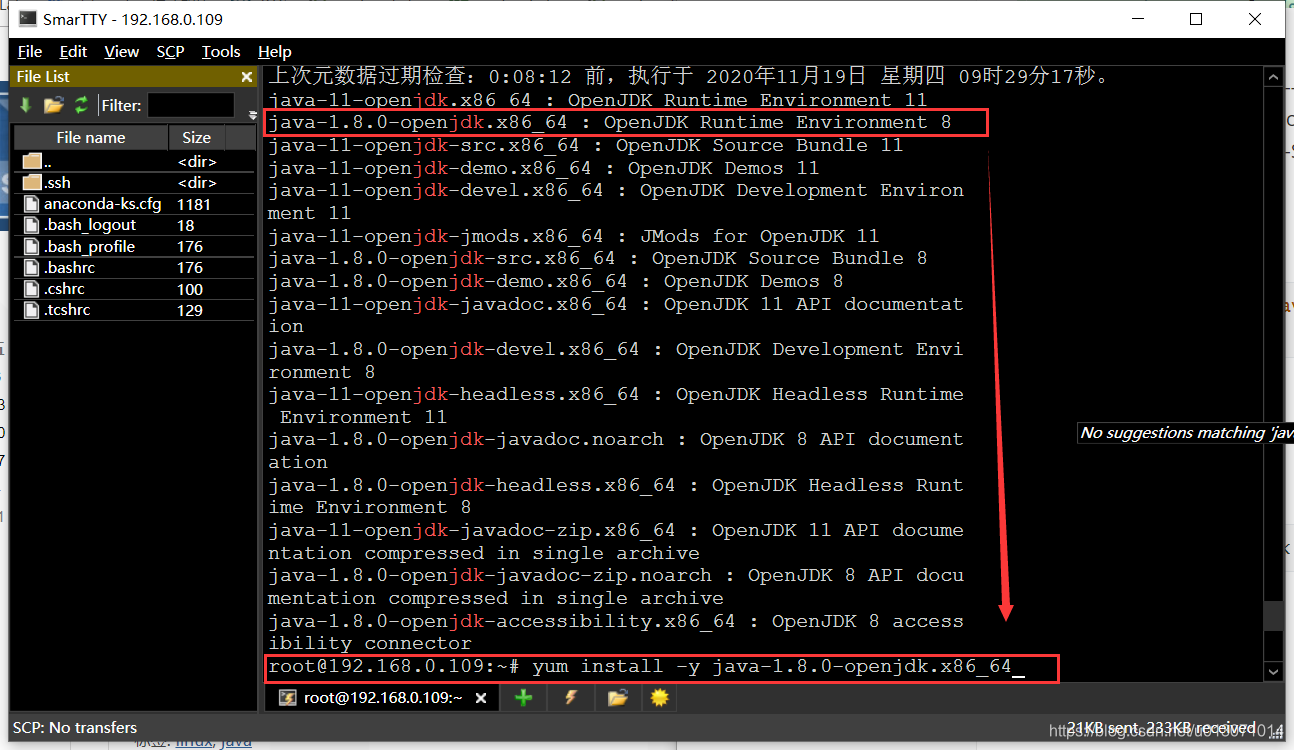The width and height of the screenshot is (1294, 750).
Task: Click the open folder icon in File List toolbar
Action: tap(54, 105)
